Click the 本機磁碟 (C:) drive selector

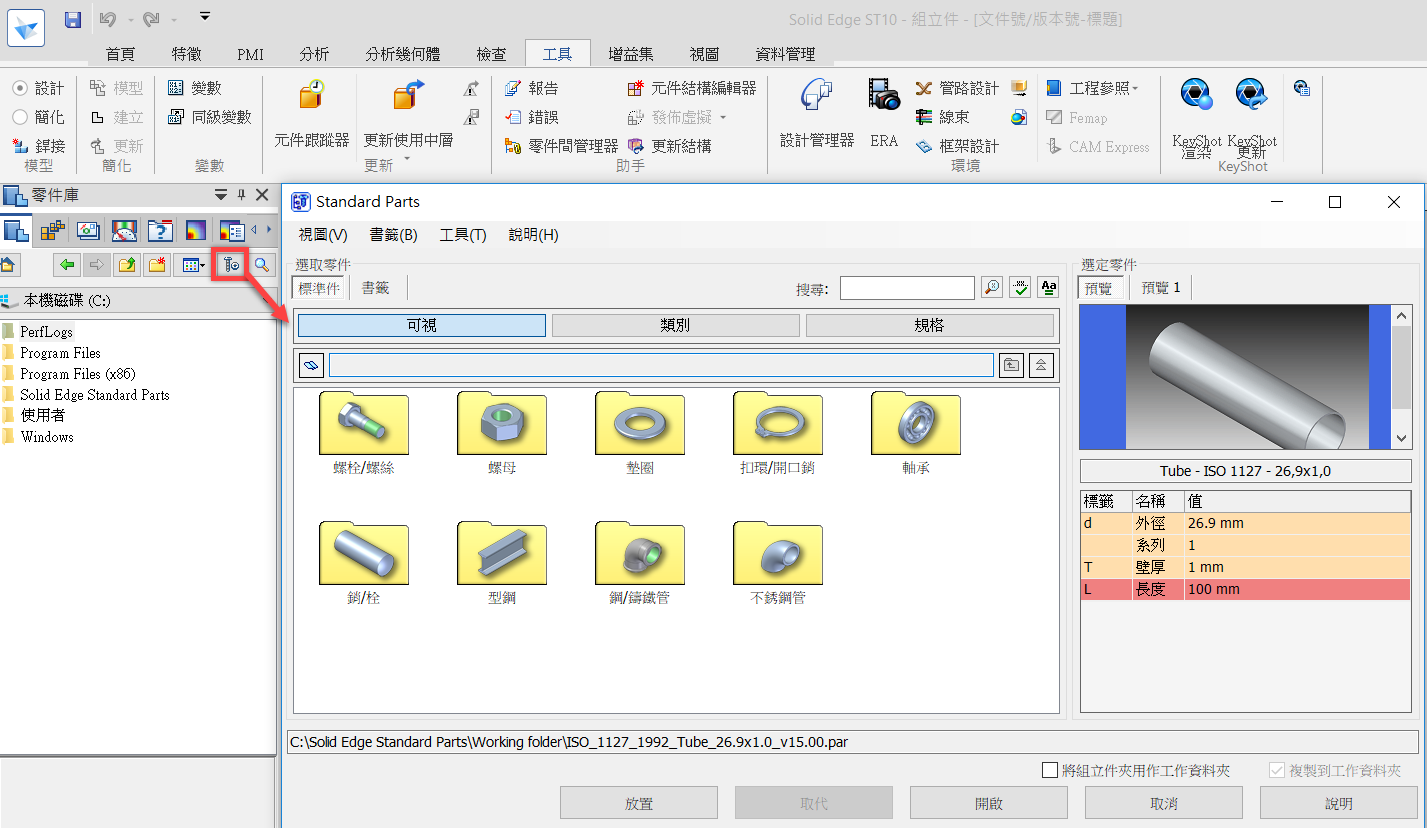138,300
